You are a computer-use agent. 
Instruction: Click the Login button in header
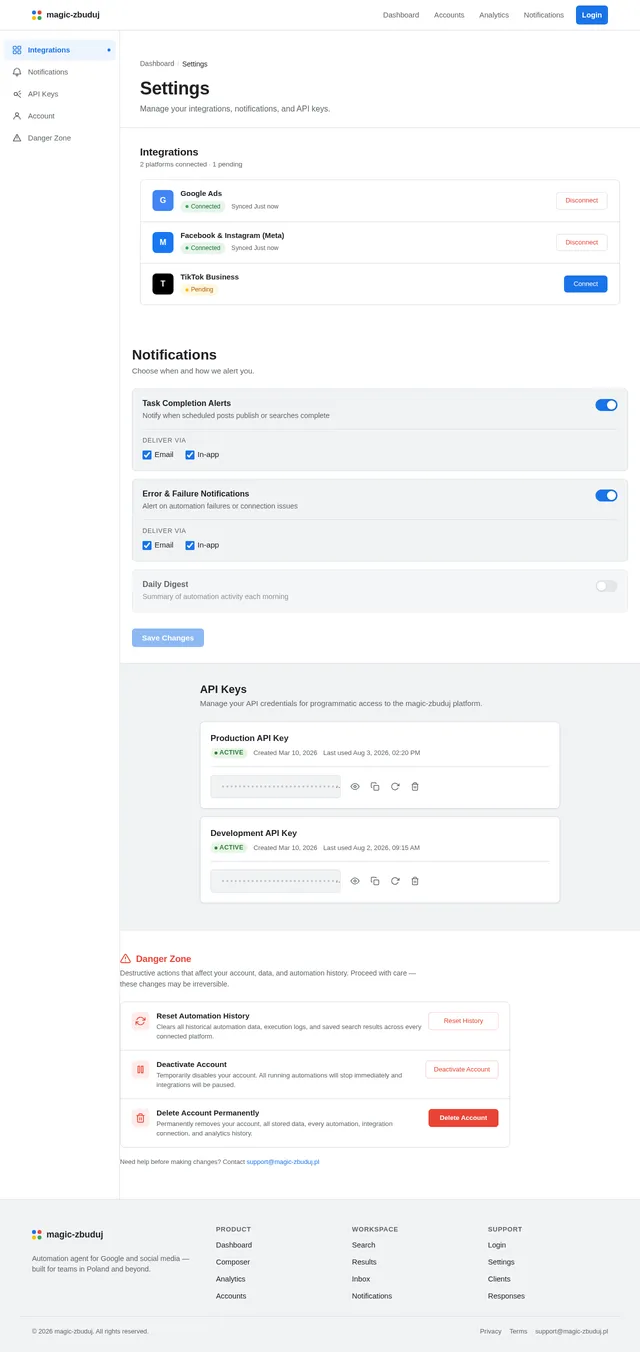point(592,15)
